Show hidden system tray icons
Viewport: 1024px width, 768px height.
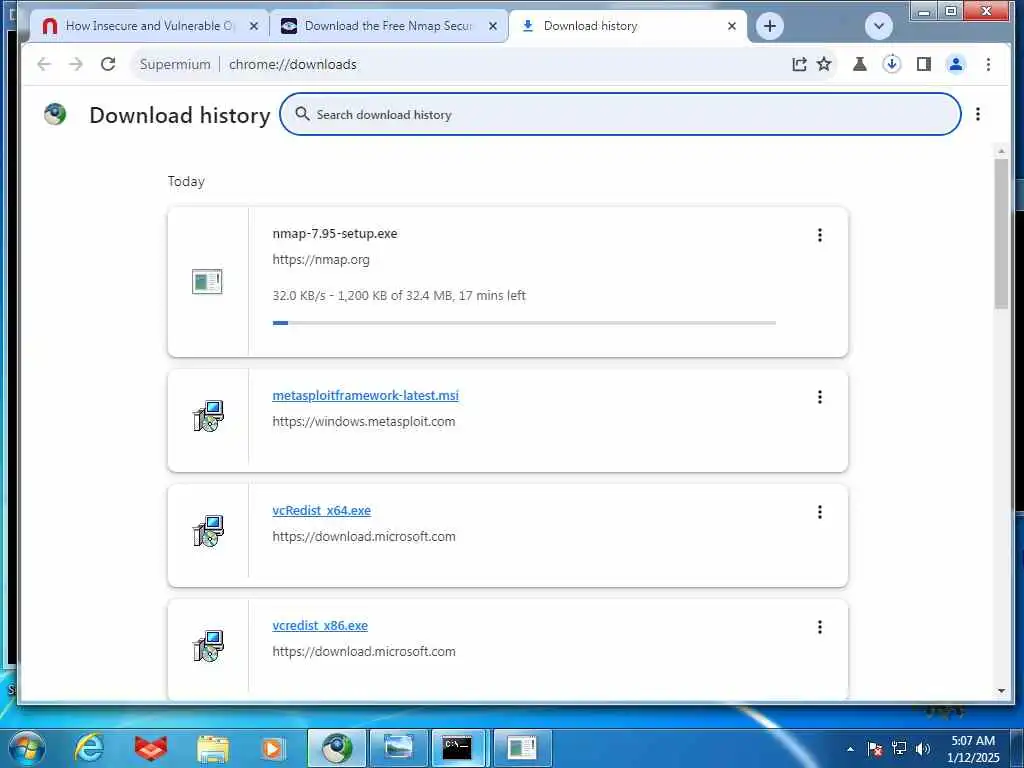850,749
